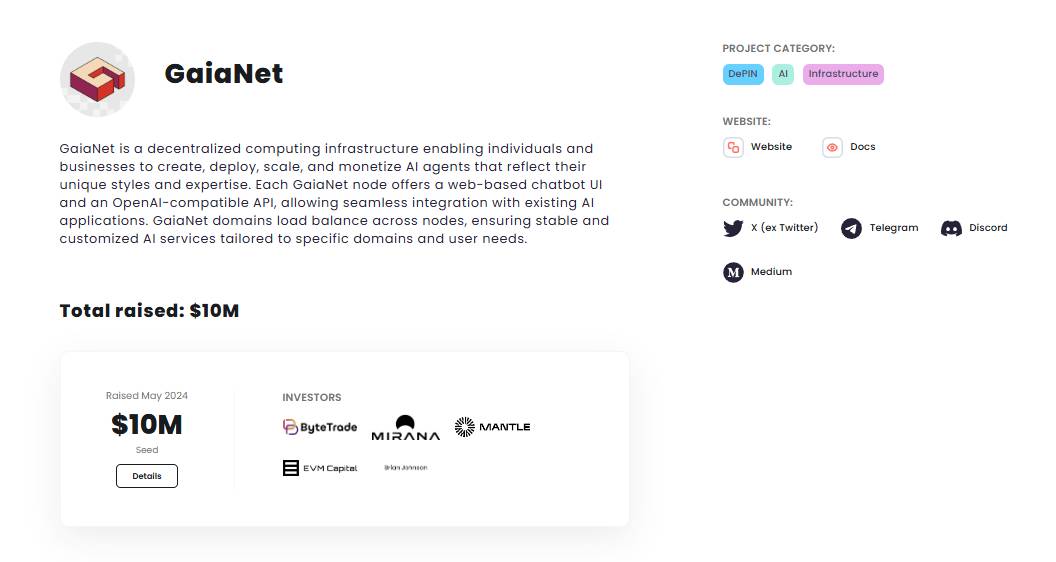The image size is (1056, 562).
Task: Click the ByteTrade investor logo
Action: [320, 427]
